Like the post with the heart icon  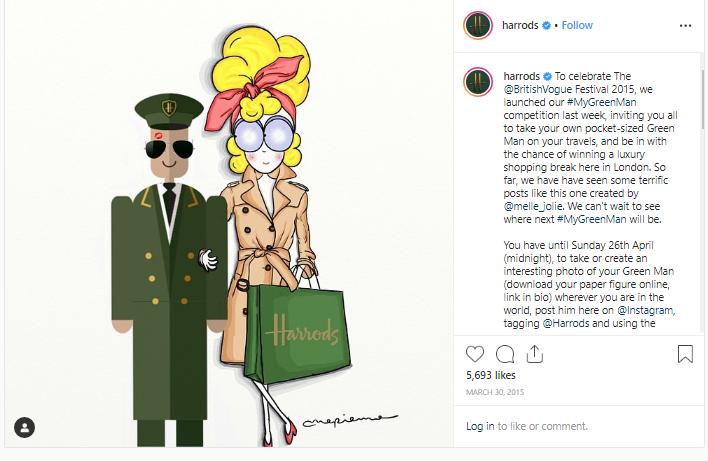[x=475, y=354]
